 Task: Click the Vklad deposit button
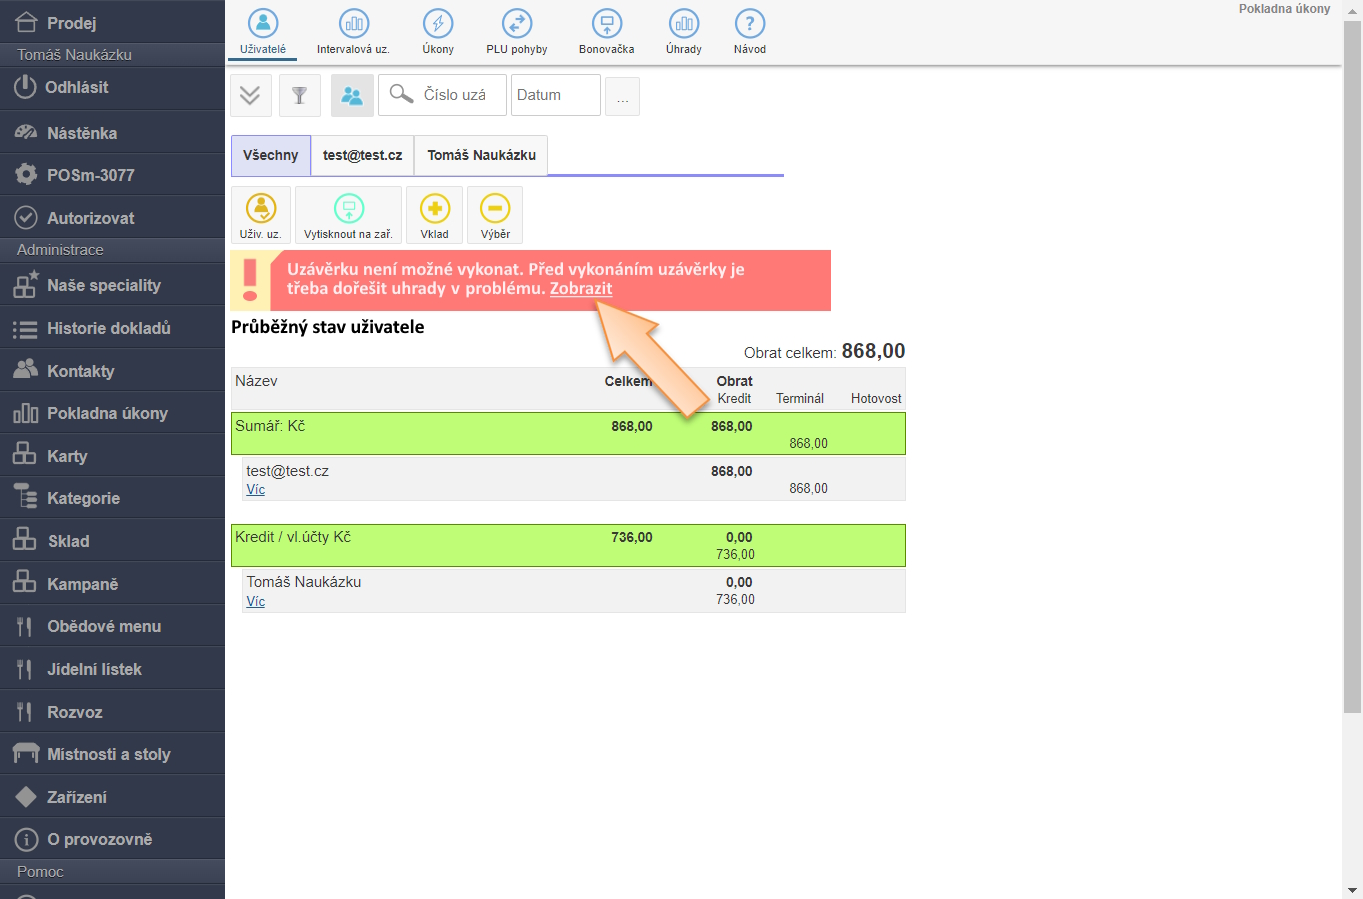(x=435, y=215)
